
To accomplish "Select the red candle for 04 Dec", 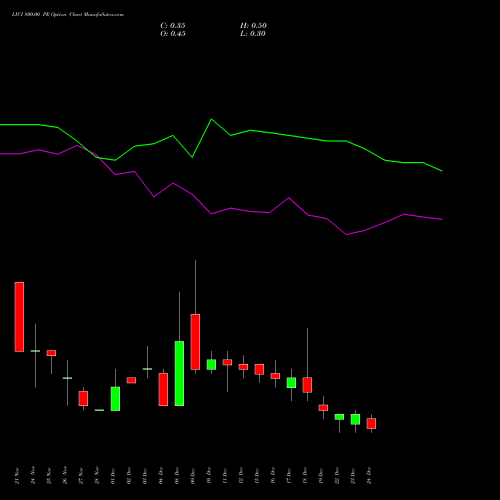I will click(x=163, y=389).
